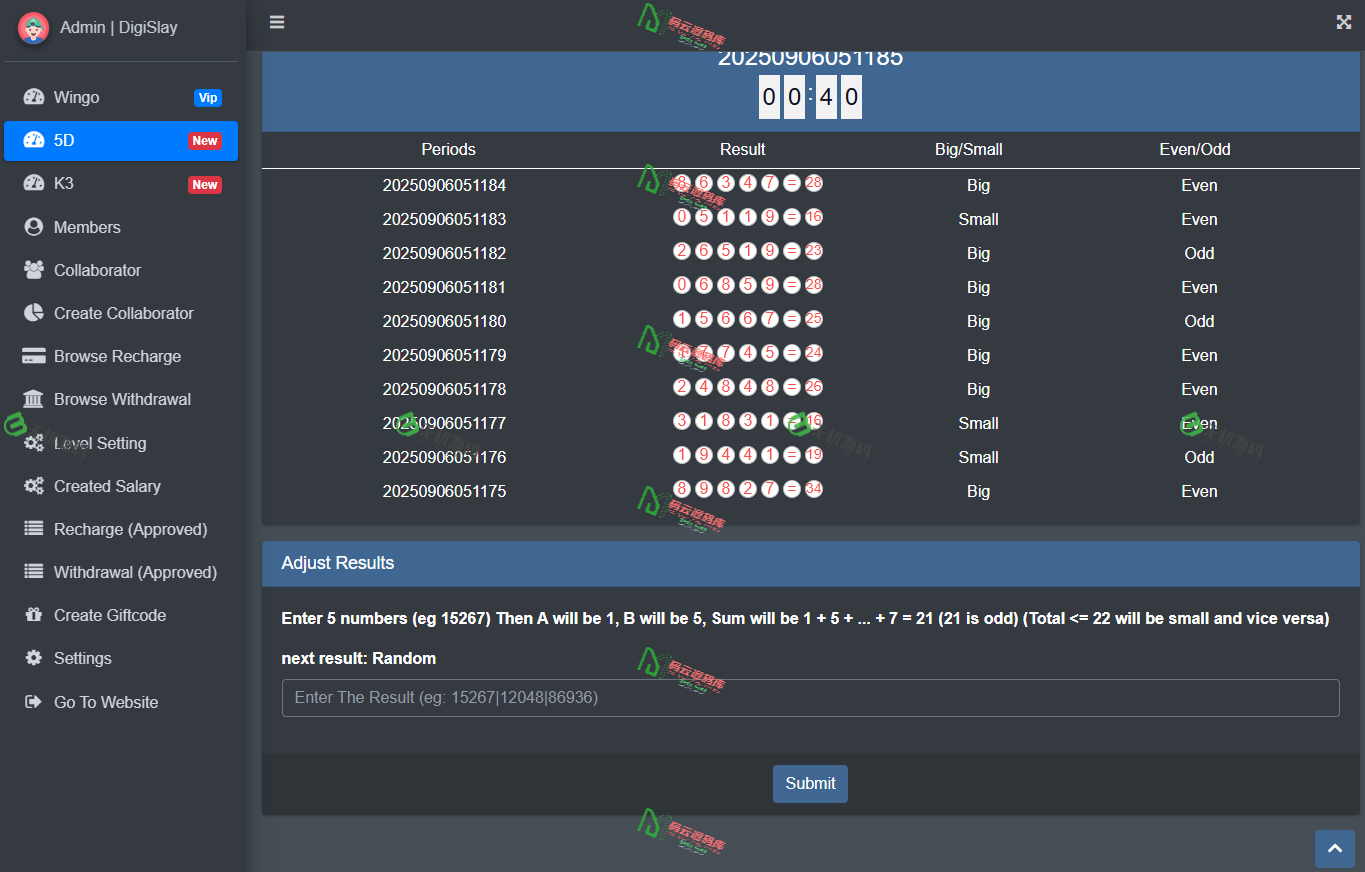Select the 5D menu item
Viewport: 1365px width, 872px height.
click(x=121, y=141)
